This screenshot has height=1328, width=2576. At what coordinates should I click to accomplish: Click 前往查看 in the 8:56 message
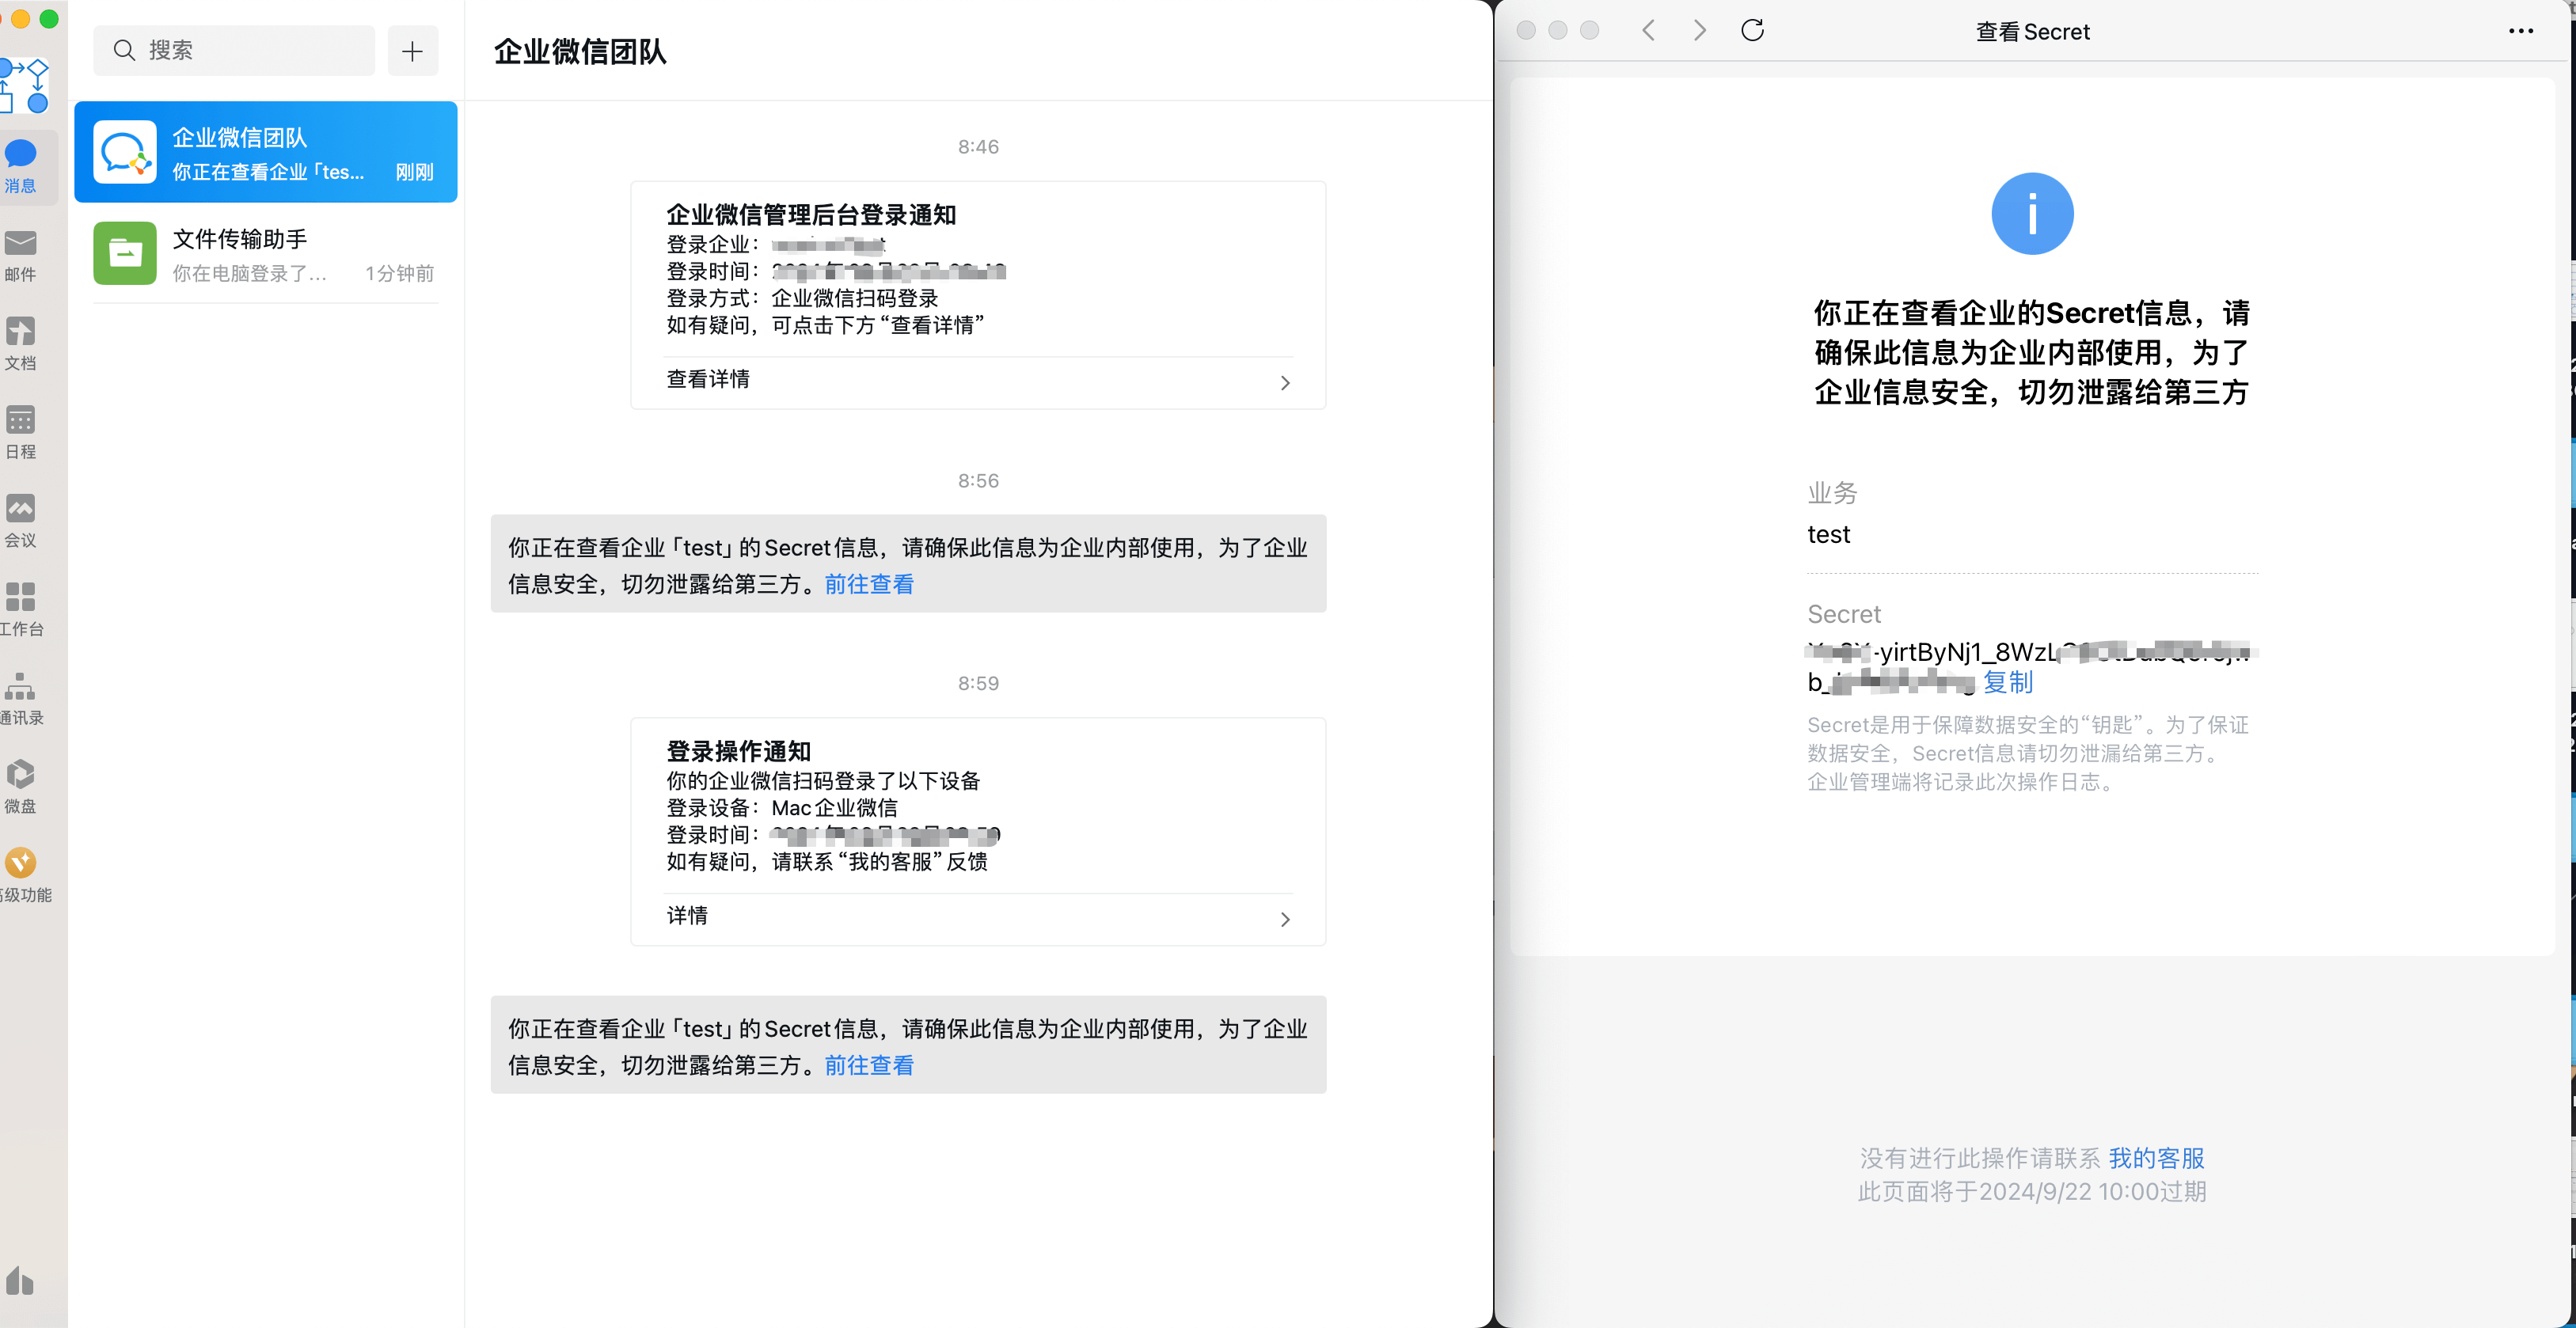pos(868,585)
